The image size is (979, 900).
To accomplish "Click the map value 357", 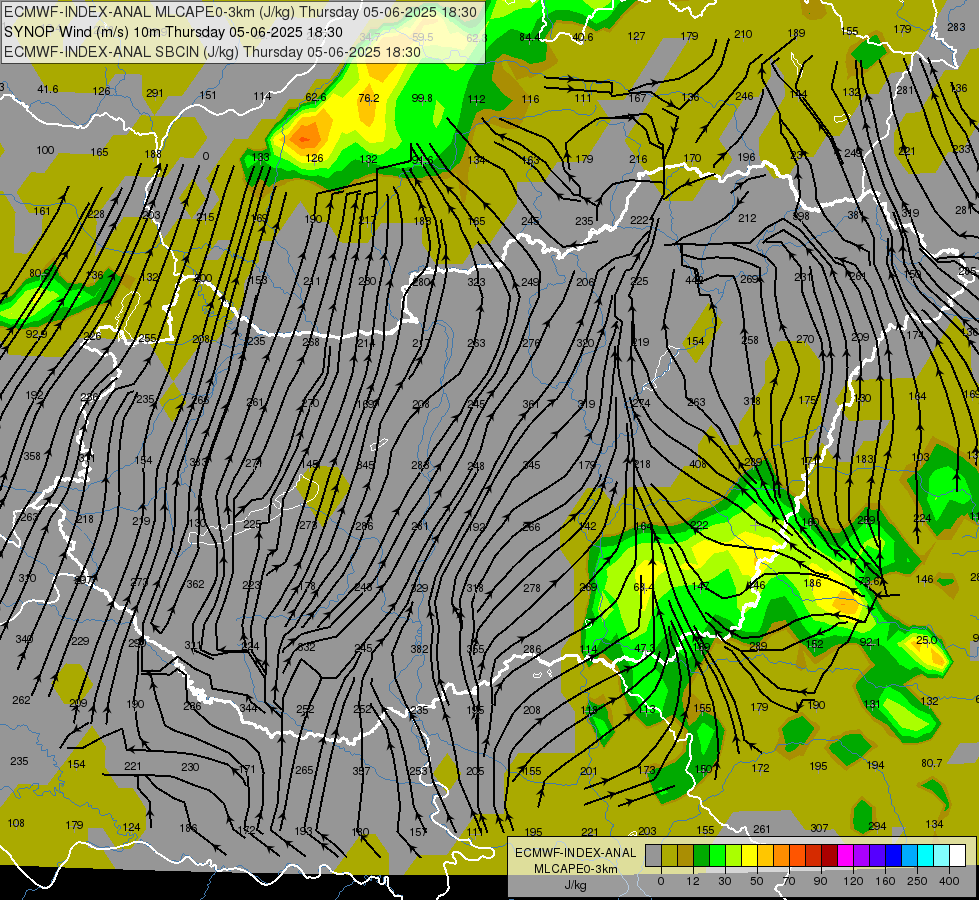I will click(362, 771).
